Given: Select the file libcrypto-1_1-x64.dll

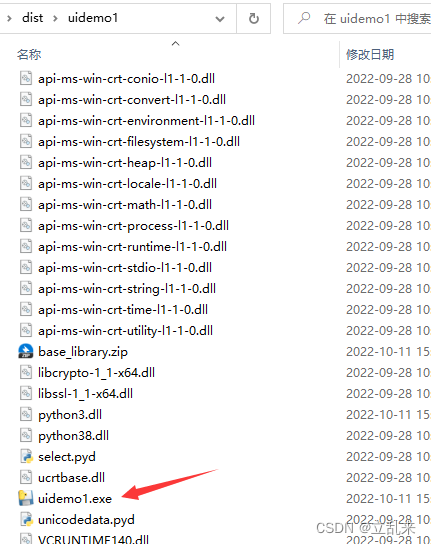Looking at the screenshot, I should [96, 373].
